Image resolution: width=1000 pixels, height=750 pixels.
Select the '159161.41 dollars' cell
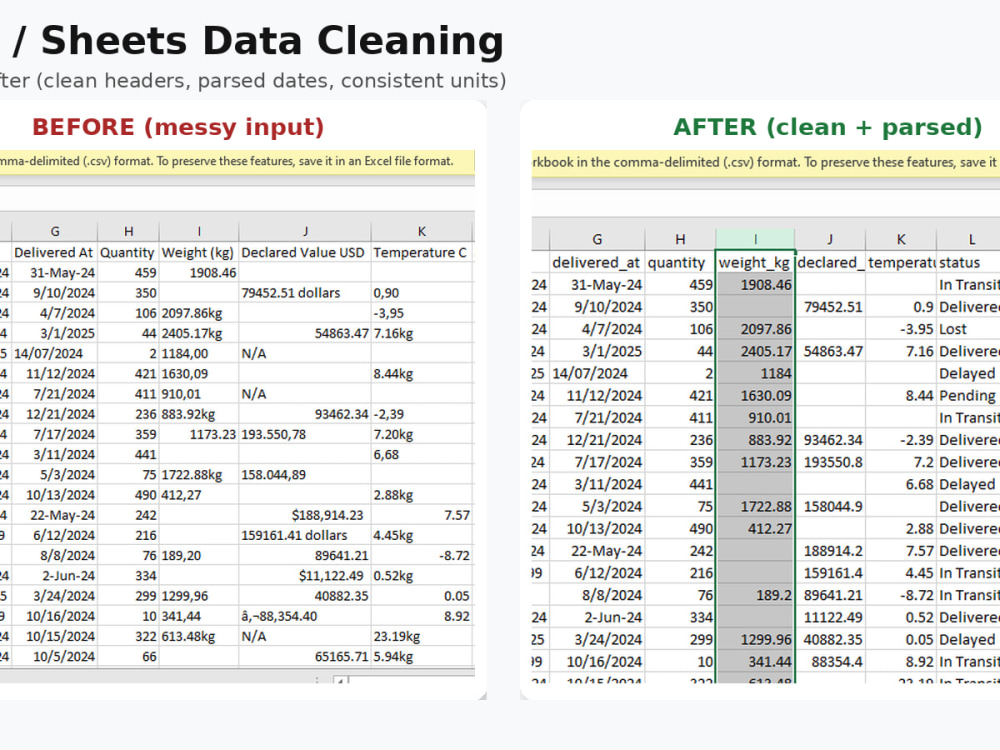pyautogui.click(x=305, y=535)
